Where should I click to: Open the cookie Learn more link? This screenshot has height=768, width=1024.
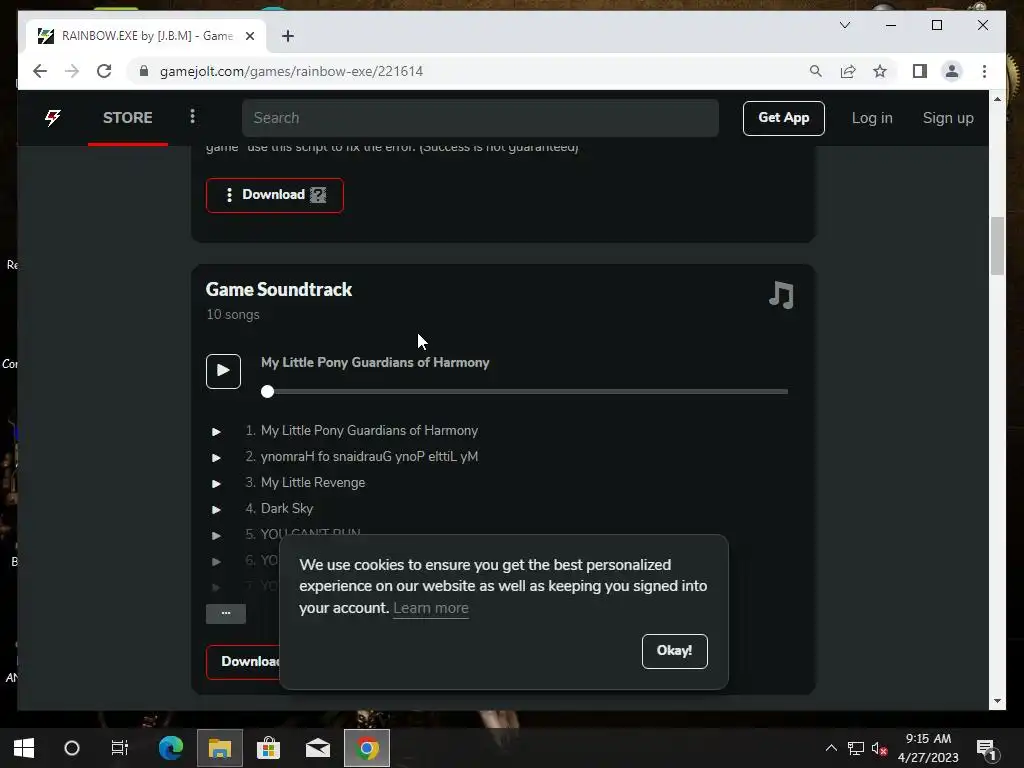click(x=430, y=608)
